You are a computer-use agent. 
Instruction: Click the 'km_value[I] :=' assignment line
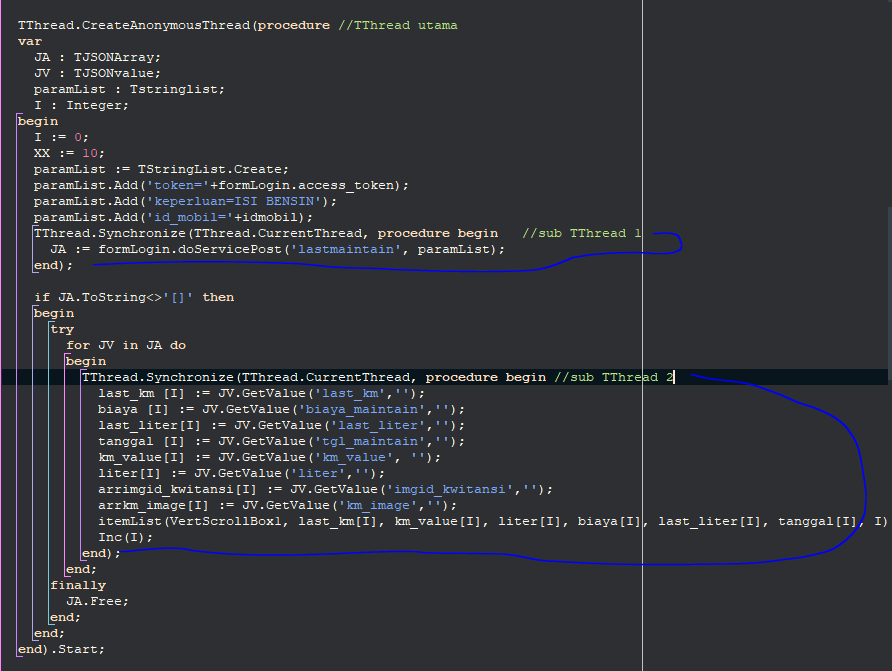coord(270,457)
